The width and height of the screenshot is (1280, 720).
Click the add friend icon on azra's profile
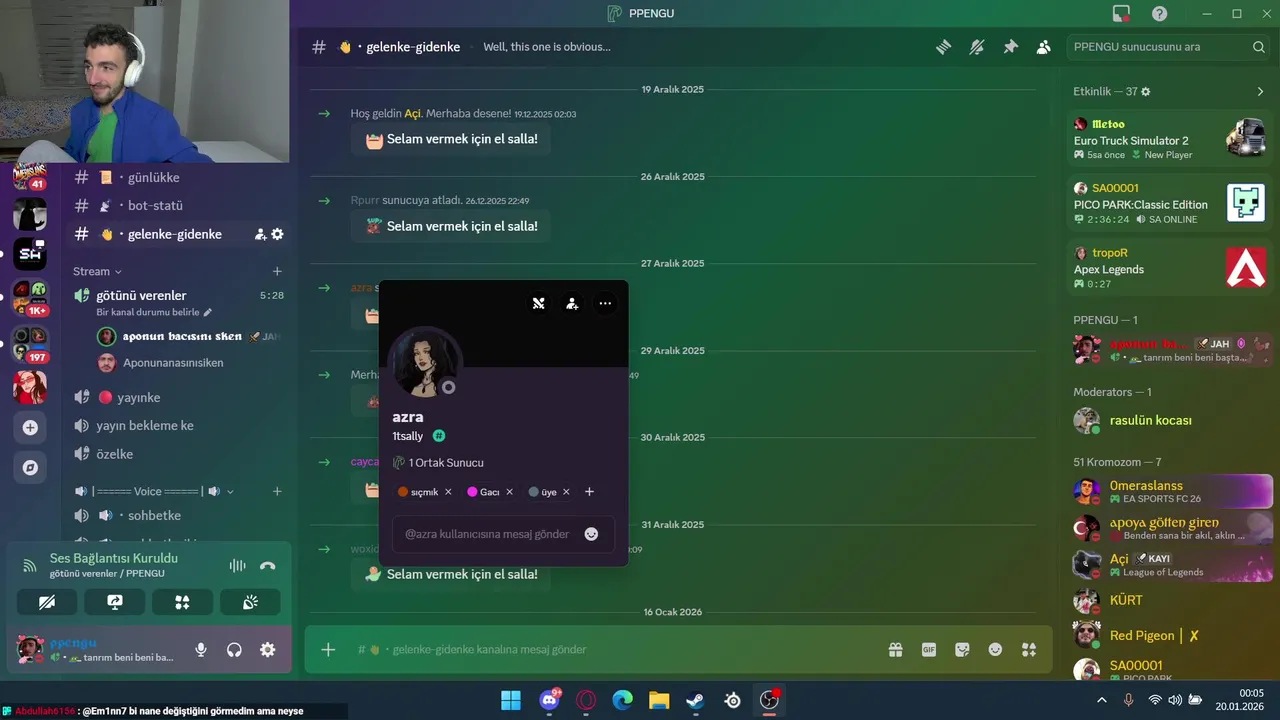click(572, 303)
